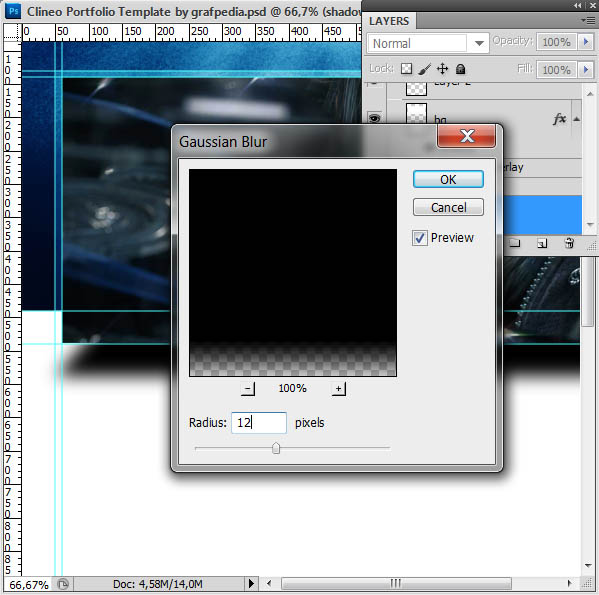Toggle Lock position move icon

442,69
